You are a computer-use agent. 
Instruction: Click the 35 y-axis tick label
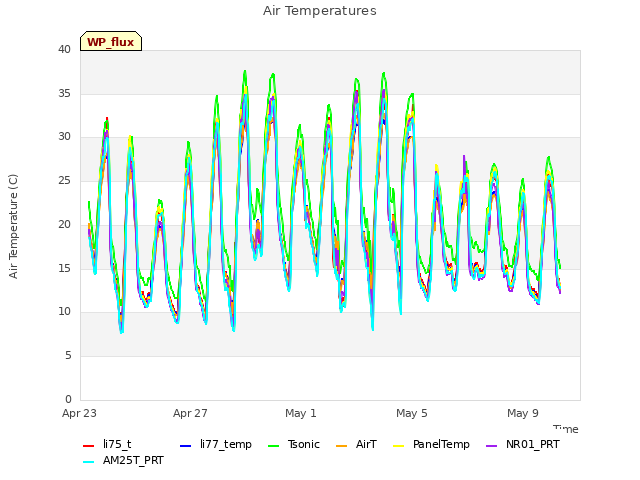(64, 93)
